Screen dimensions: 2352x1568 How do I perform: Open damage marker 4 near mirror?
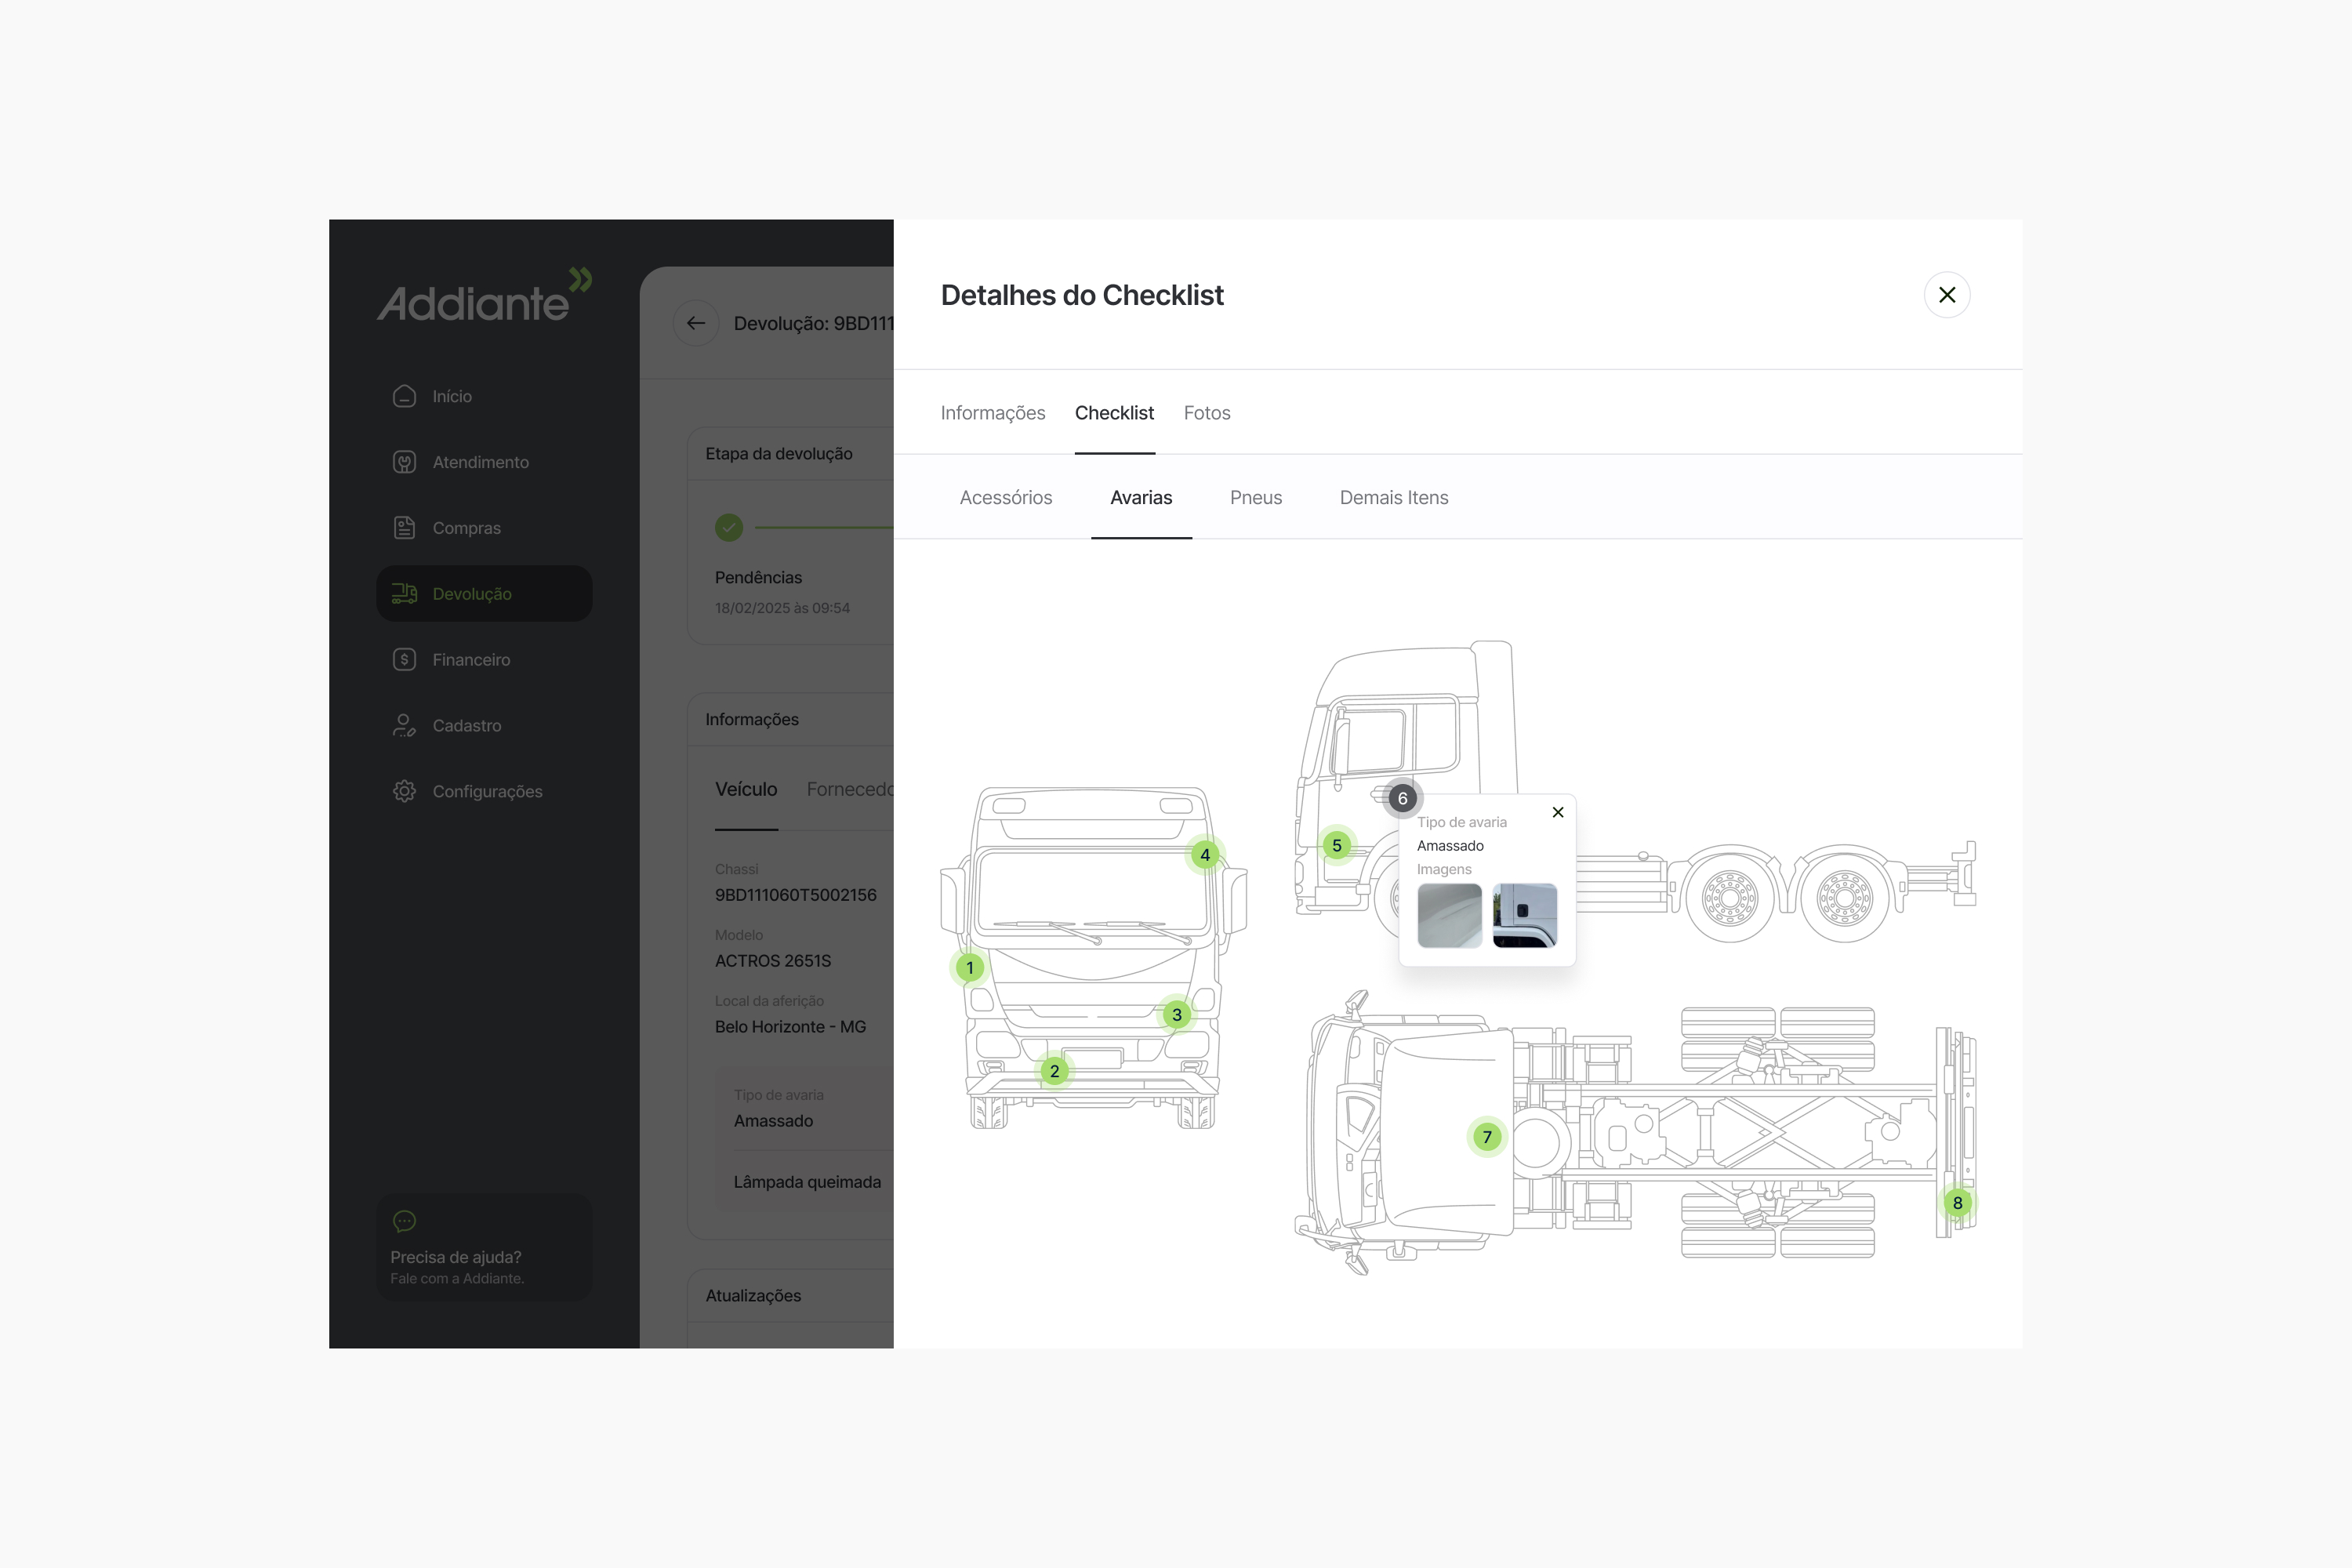1204,855
